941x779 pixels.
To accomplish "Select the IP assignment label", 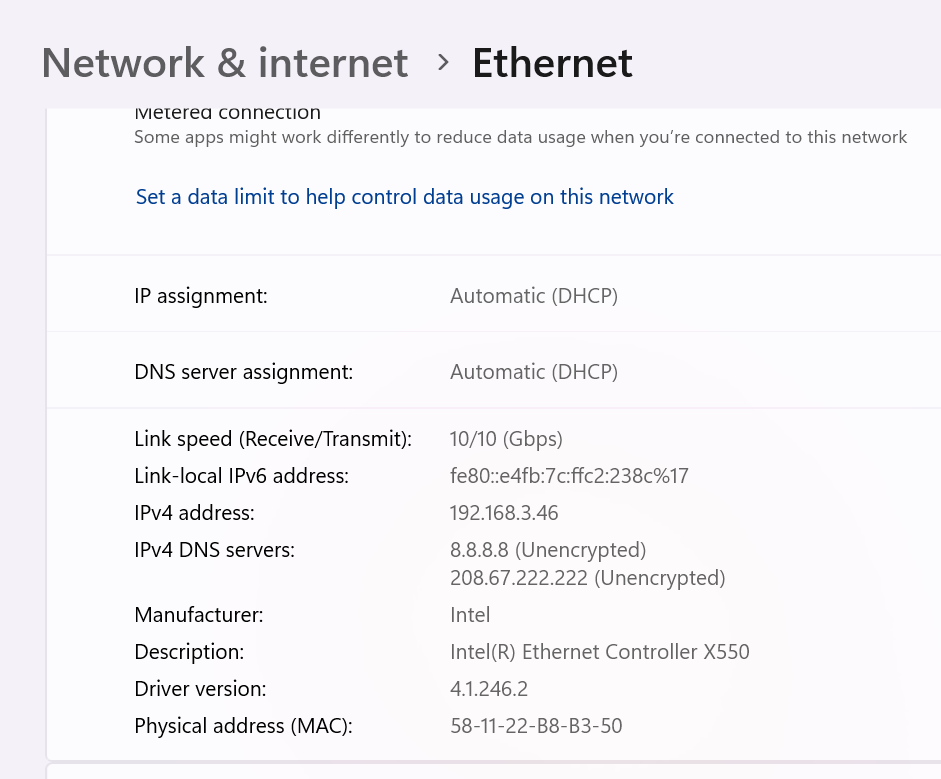I will pos(200,296).
